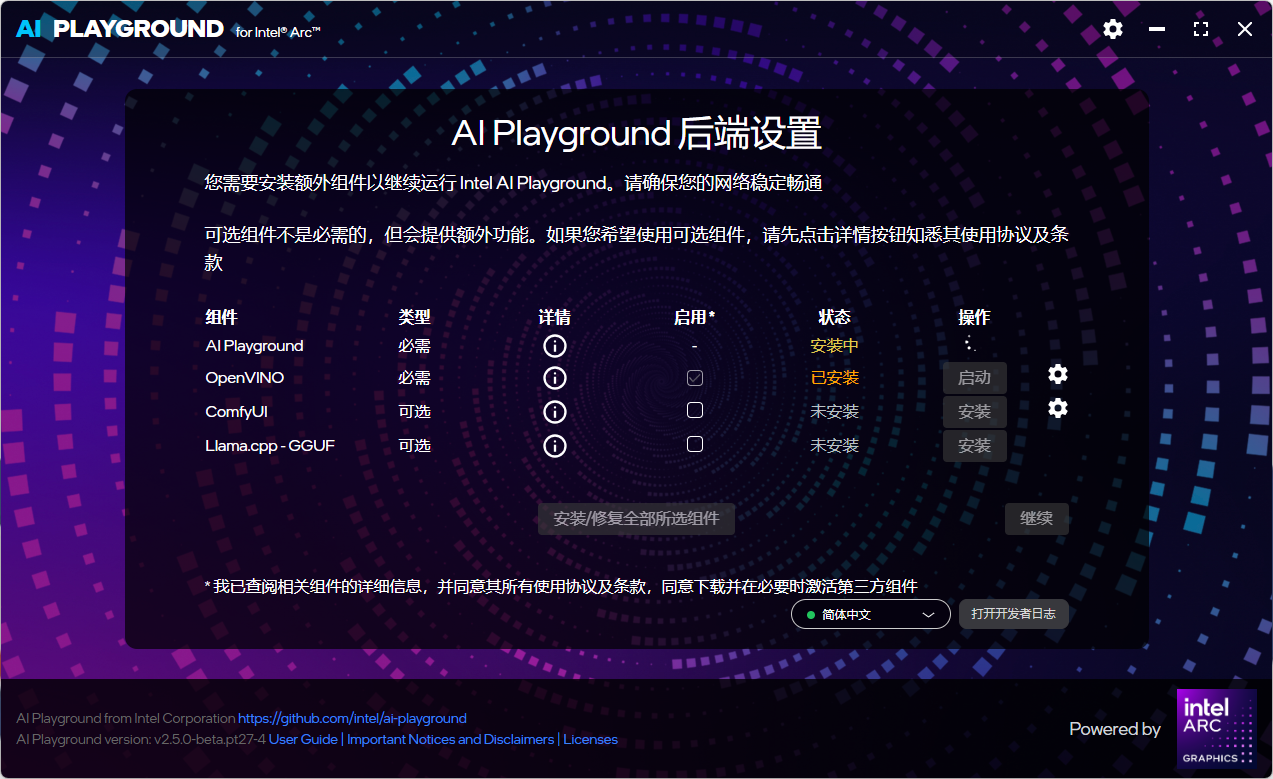Click the 安装 button for ComfyUI
1273x779 pixels.
tap(974, 412)
